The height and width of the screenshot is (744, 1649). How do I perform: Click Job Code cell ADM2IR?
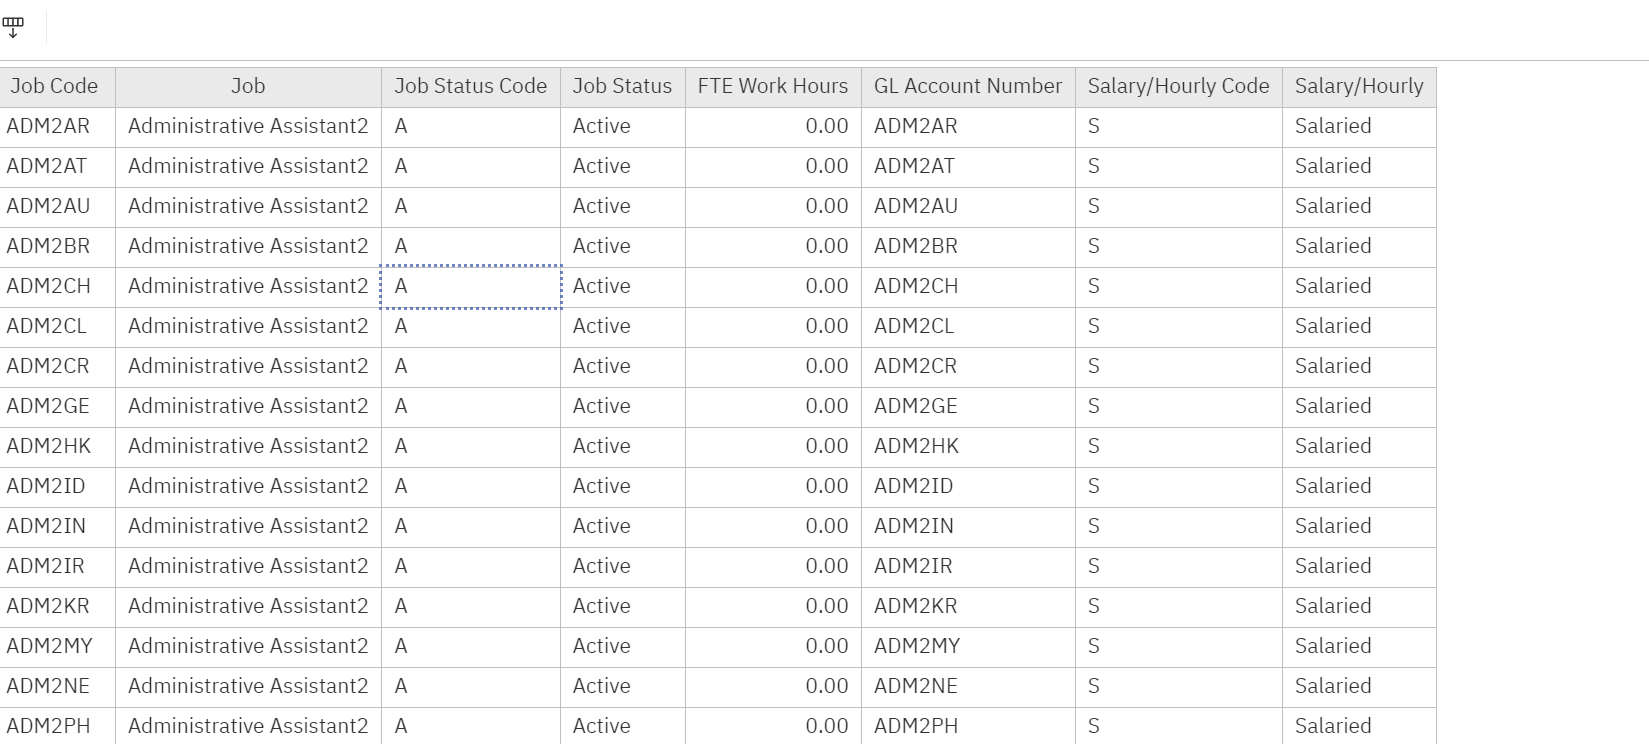pos(57,567)
